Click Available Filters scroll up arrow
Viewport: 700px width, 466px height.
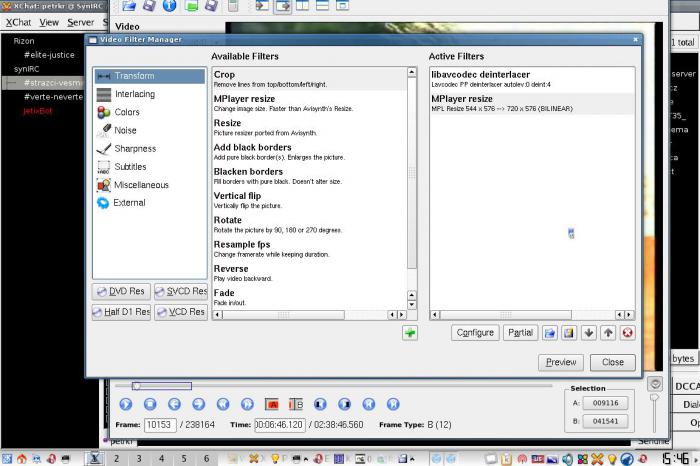click(x=412, y=72)
